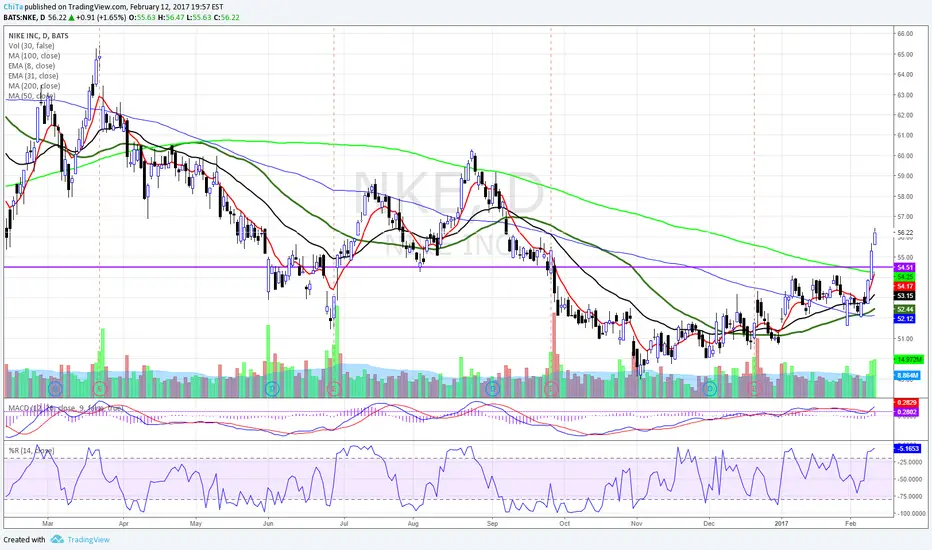Screen dimensions: 932x550
Task: Click the 2017 label on time axis
Action: click(x=781, y=524)
